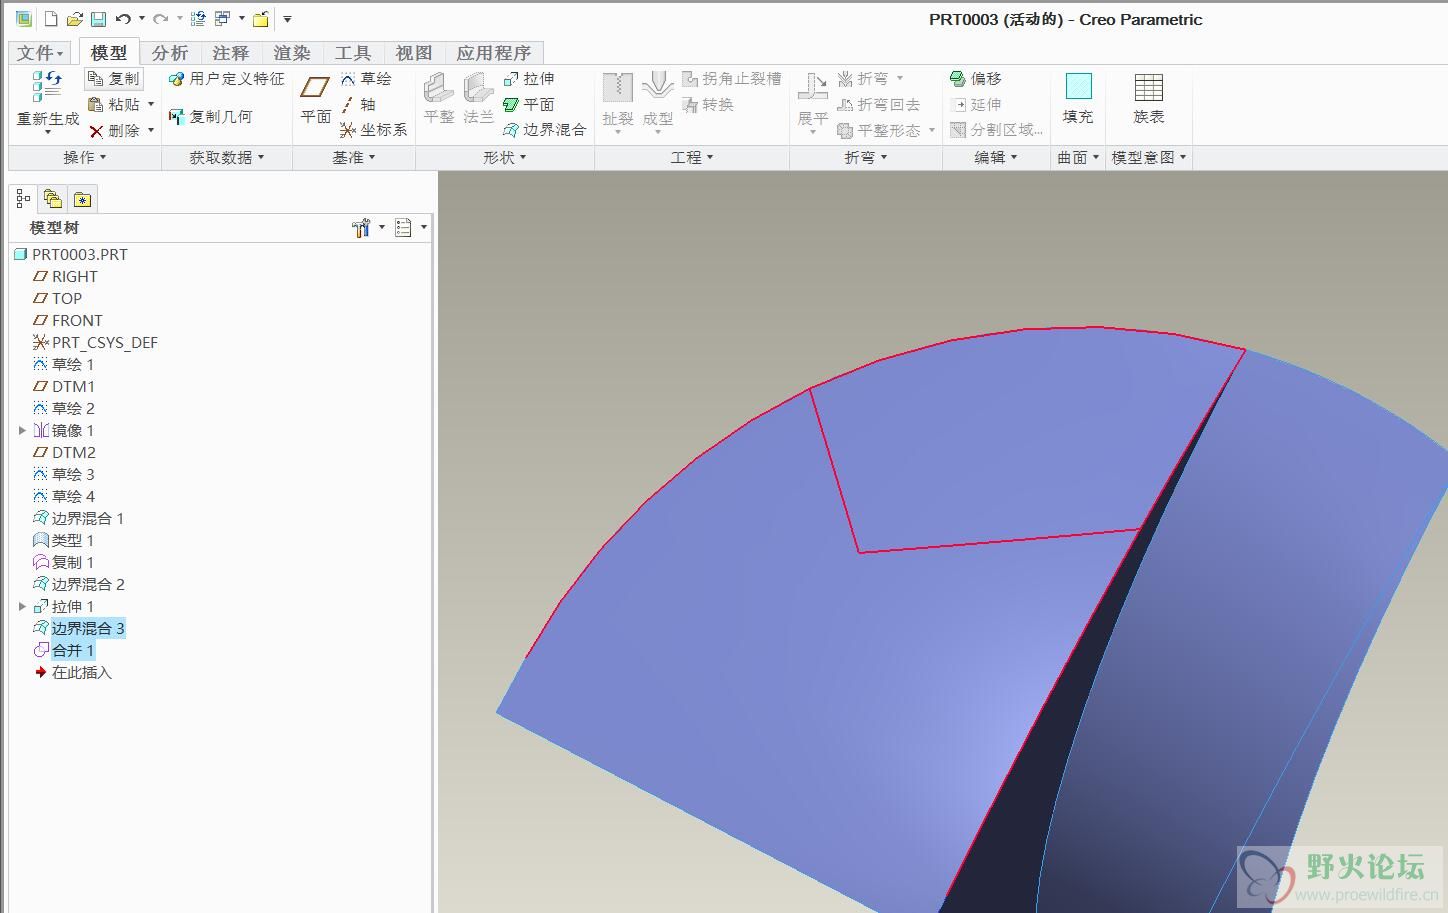
Task: Expand the 模型意图 group menu
Action: [x=1149, y=157]
